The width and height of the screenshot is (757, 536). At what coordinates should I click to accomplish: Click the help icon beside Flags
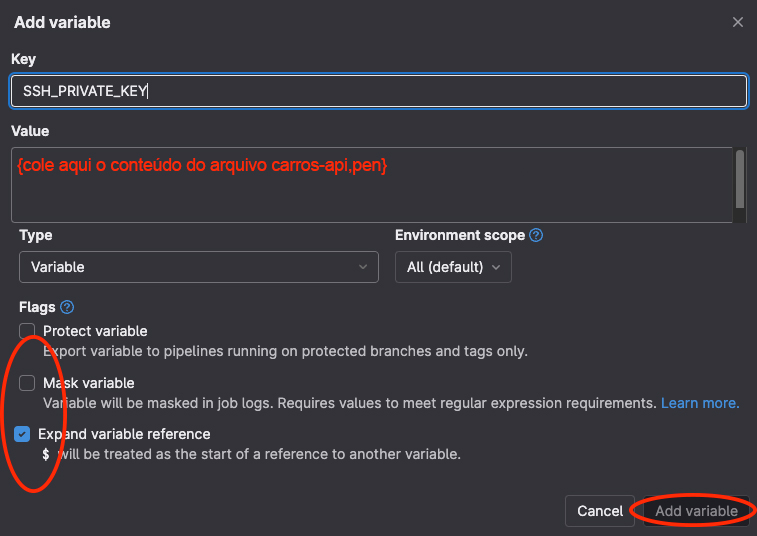(x=67, y=307)
